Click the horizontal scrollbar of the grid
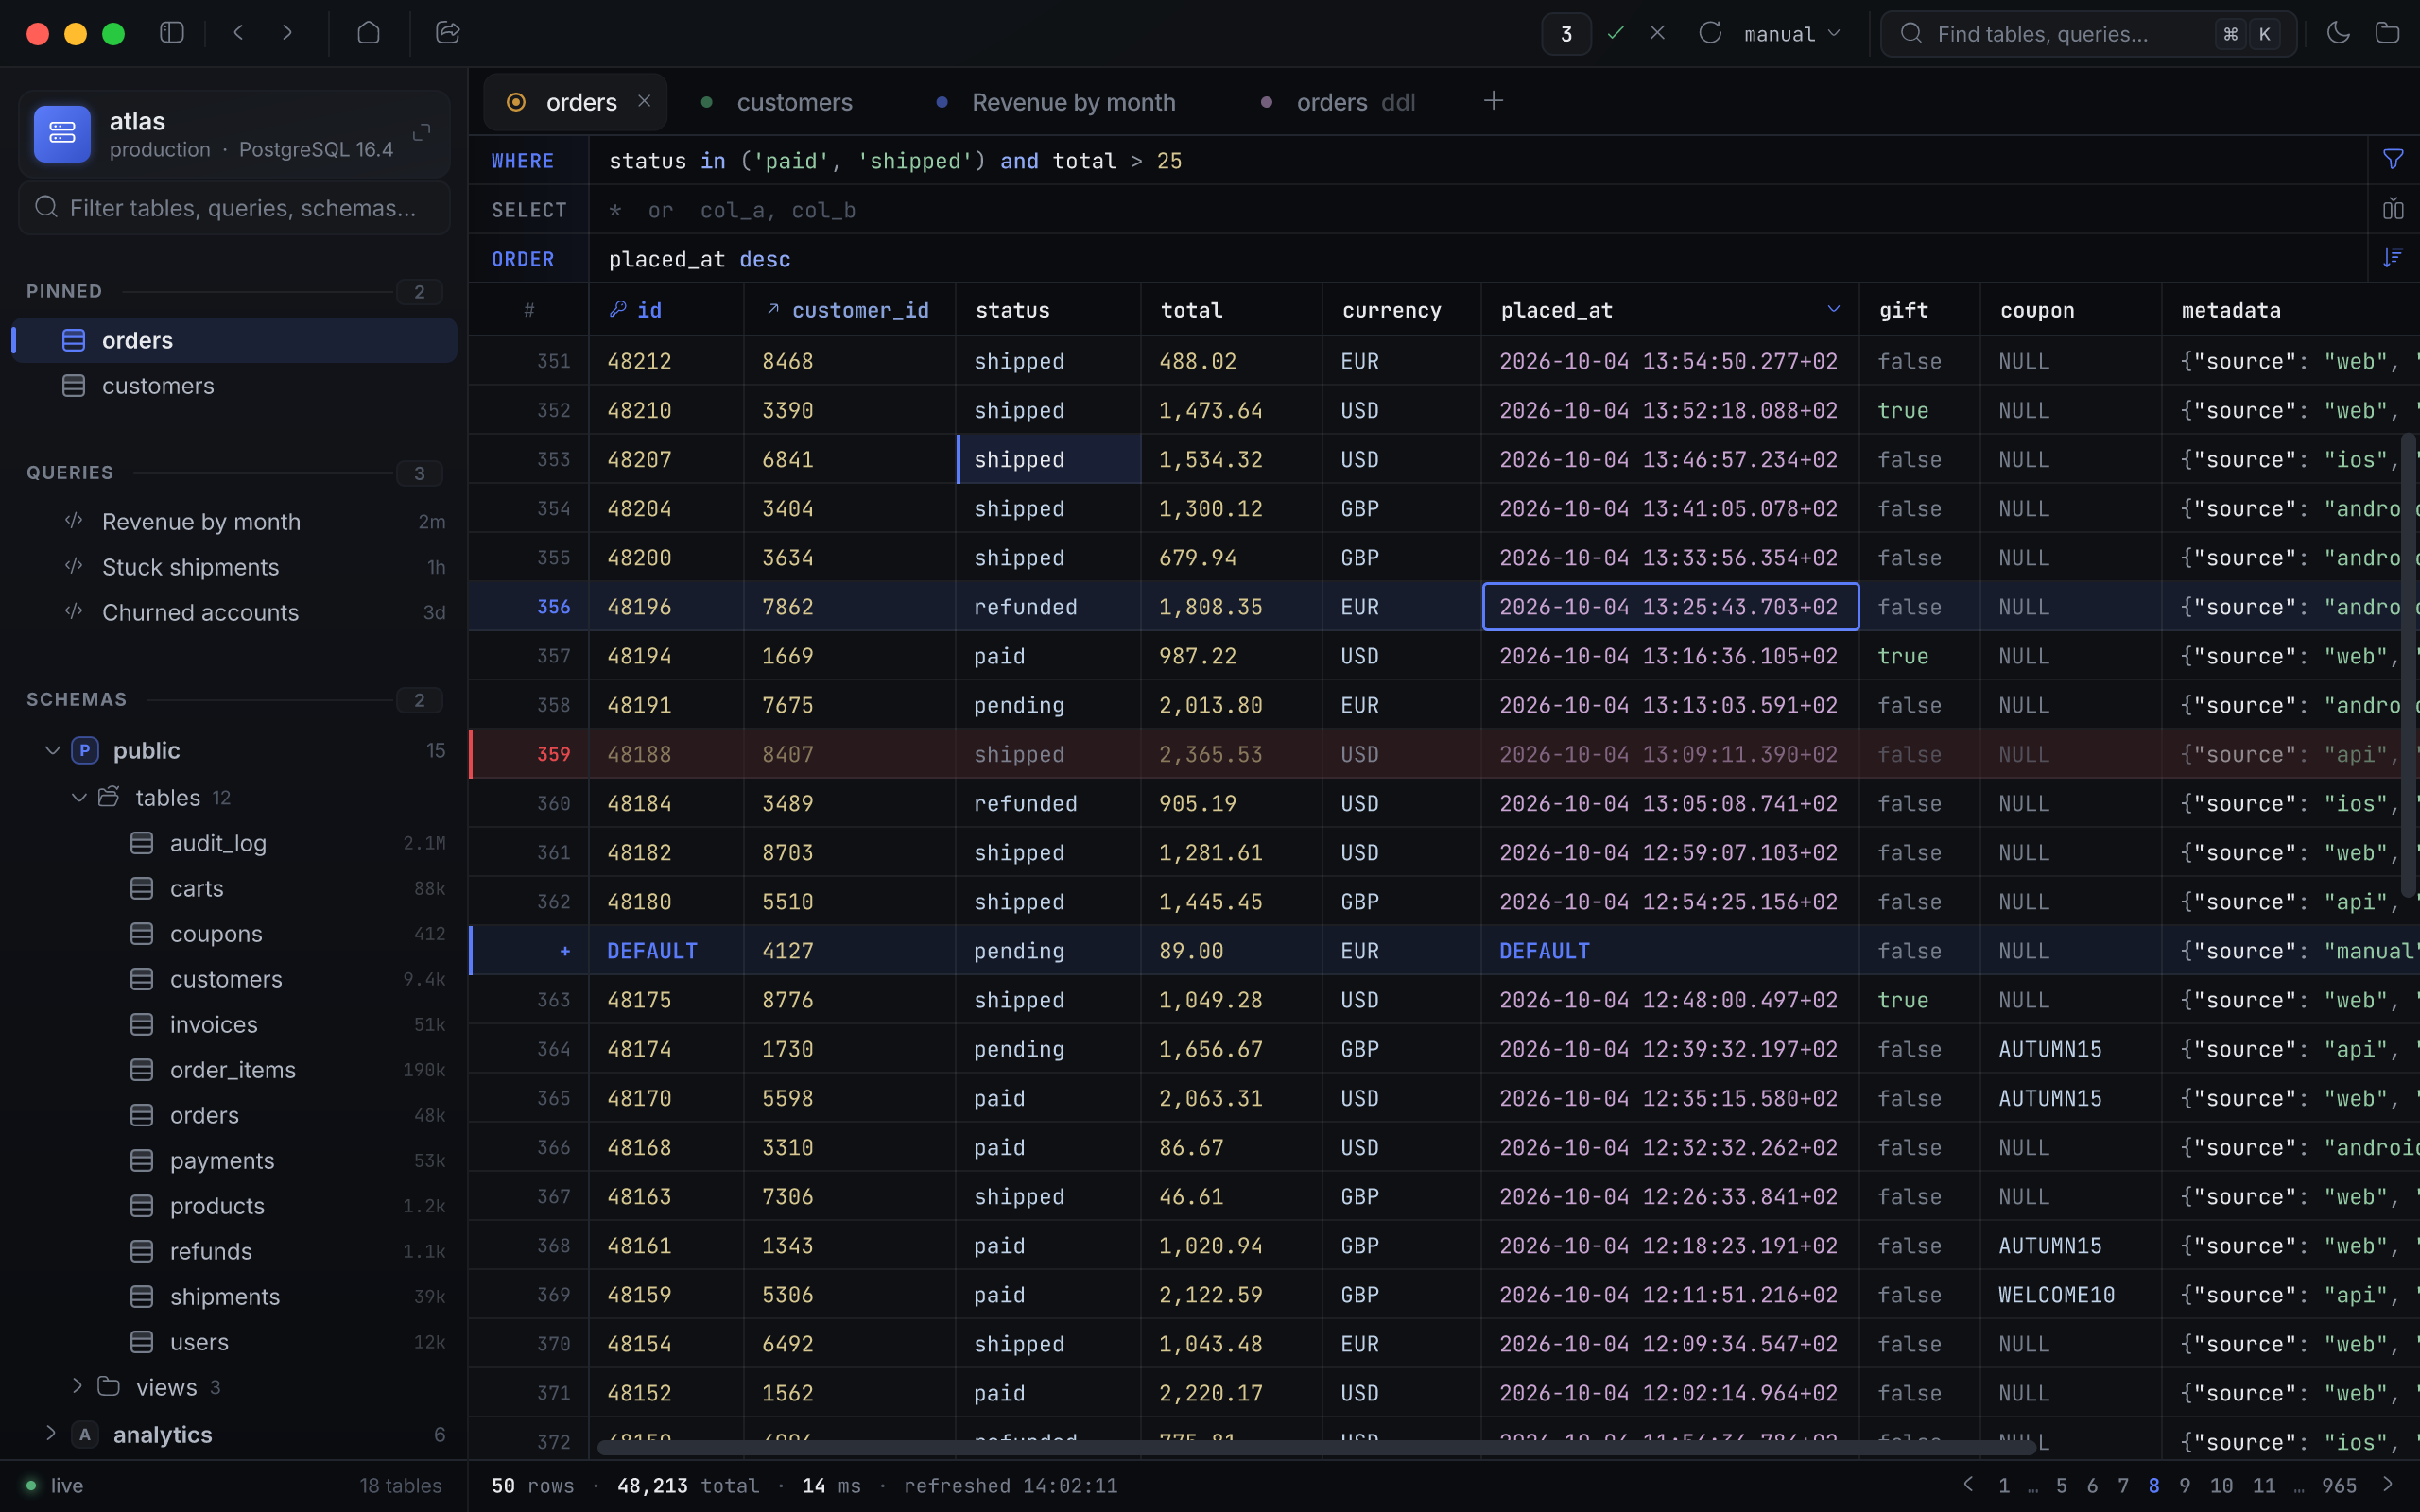The image size is (2420, 1512). pyautogui.click(x=1316, y=1447)
